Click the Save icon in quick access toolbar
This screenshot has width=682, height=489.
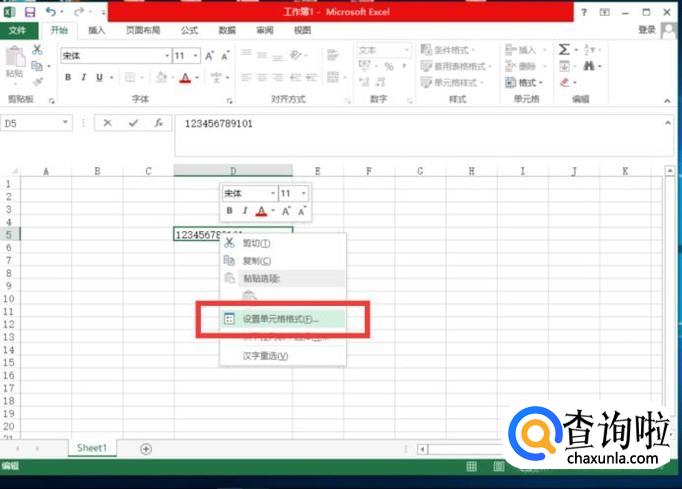pos(29,12)
